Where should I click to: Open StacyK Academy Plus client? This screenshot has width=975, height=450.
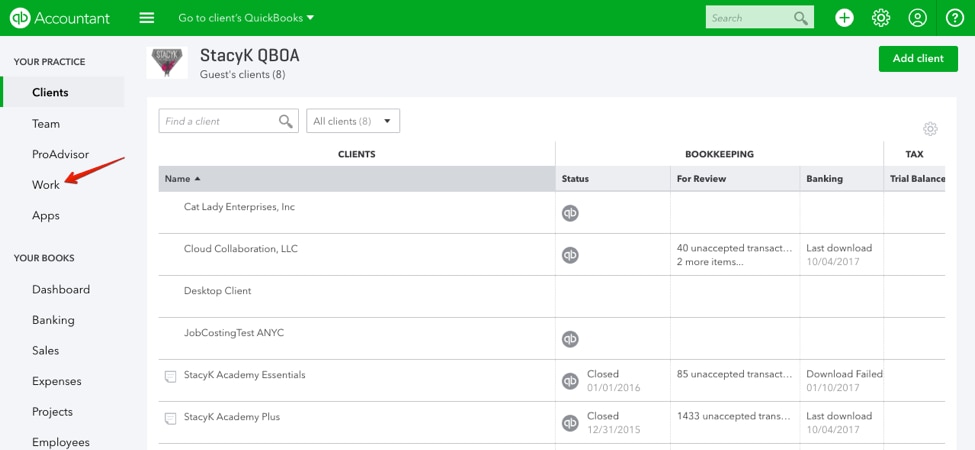click(x=231, y=416)
